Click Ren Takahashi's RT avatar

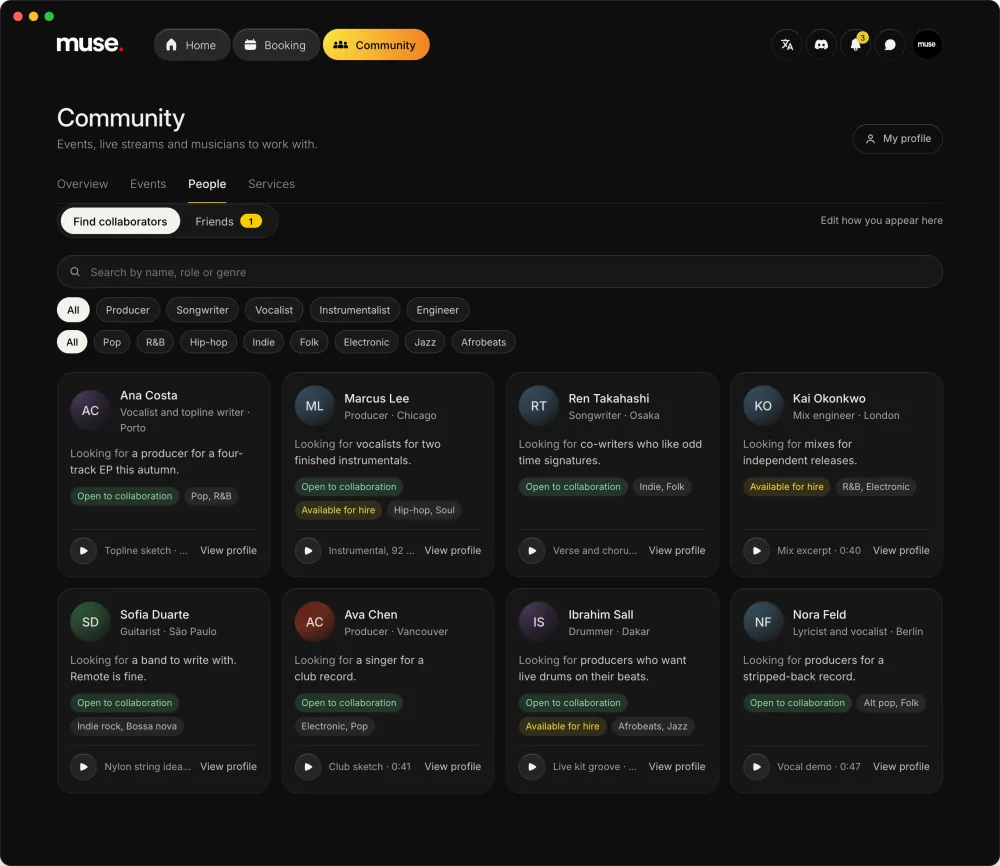(539, 406)
